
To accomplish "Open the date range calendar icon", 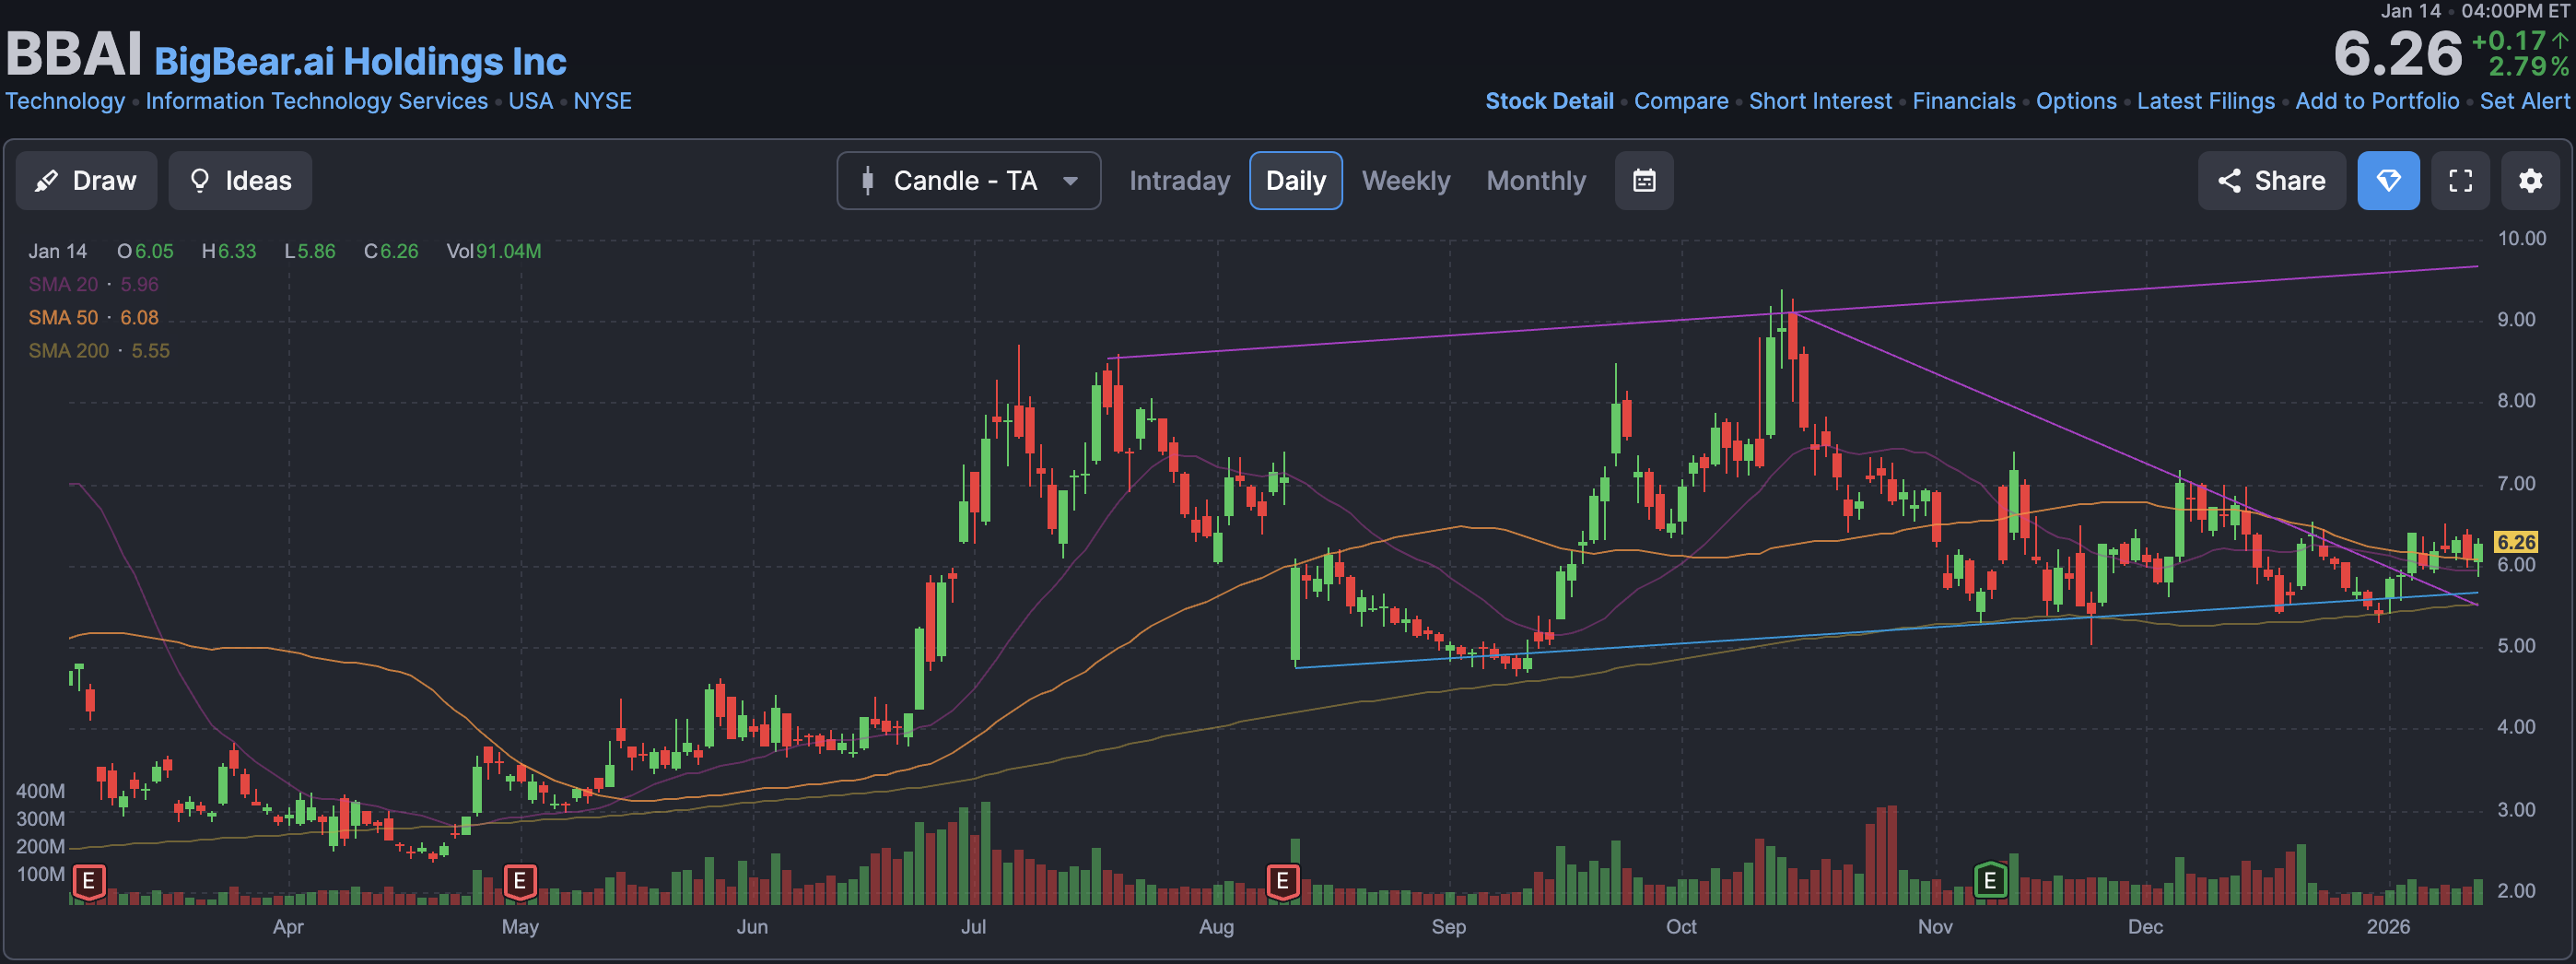I will (x=1644, y=181).
